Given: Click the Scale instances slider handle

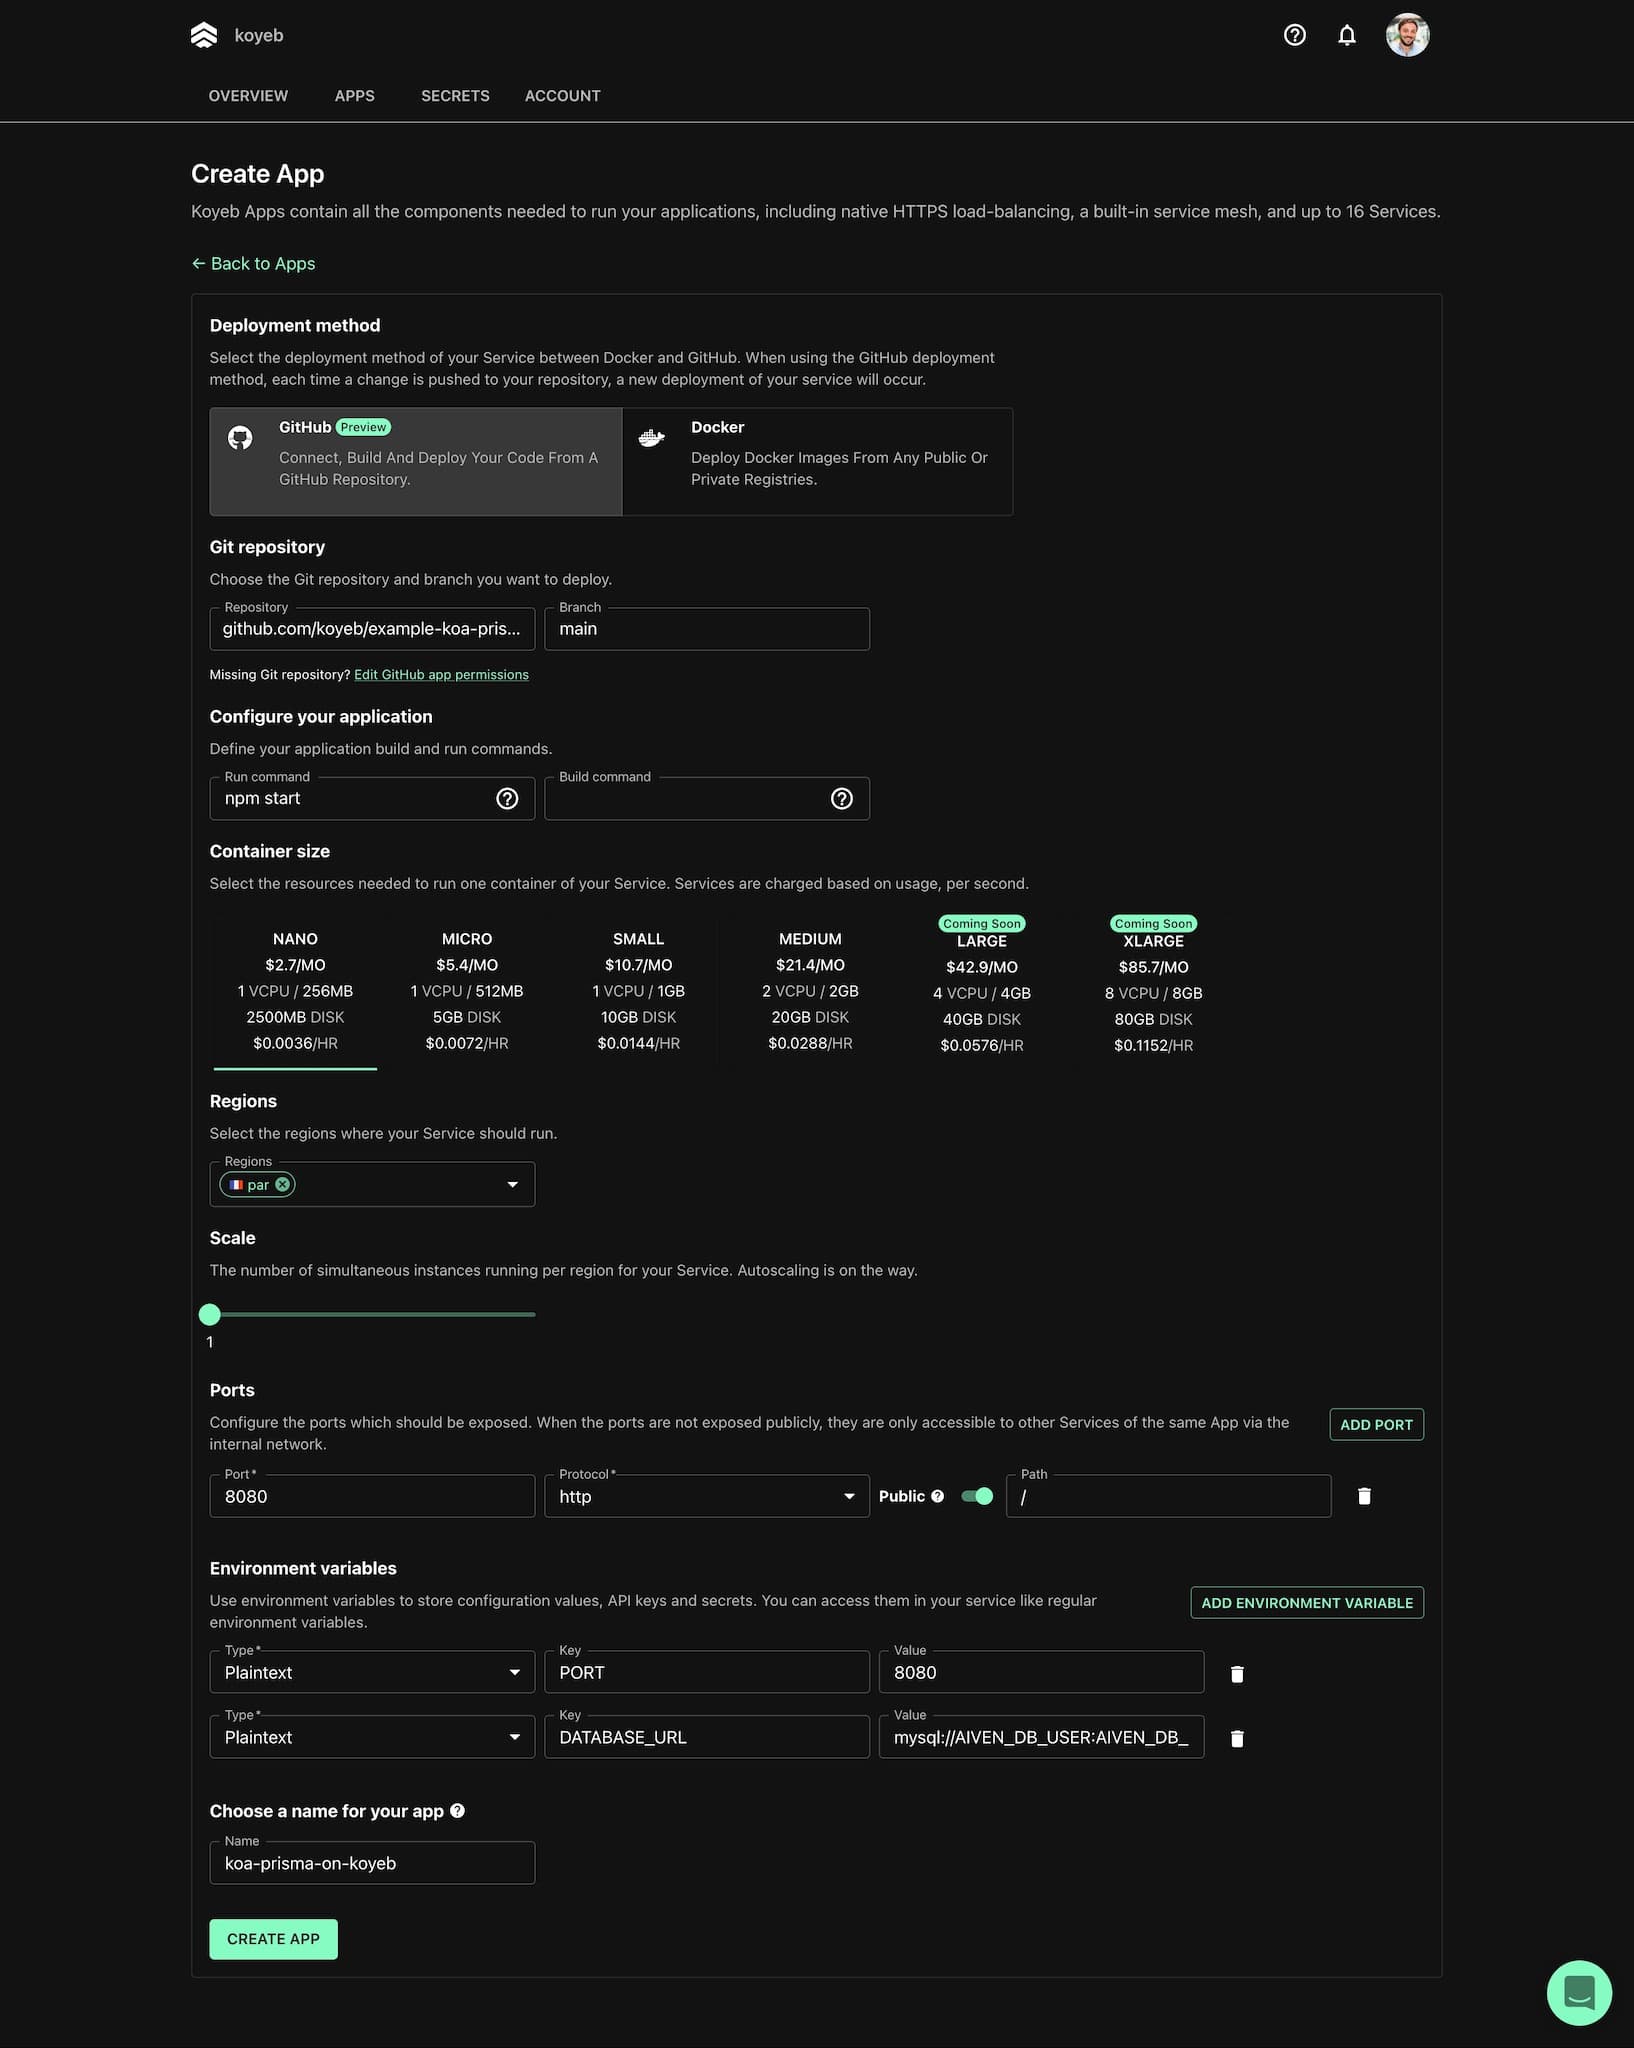Looking at the screenshot, I should 210,1314.
